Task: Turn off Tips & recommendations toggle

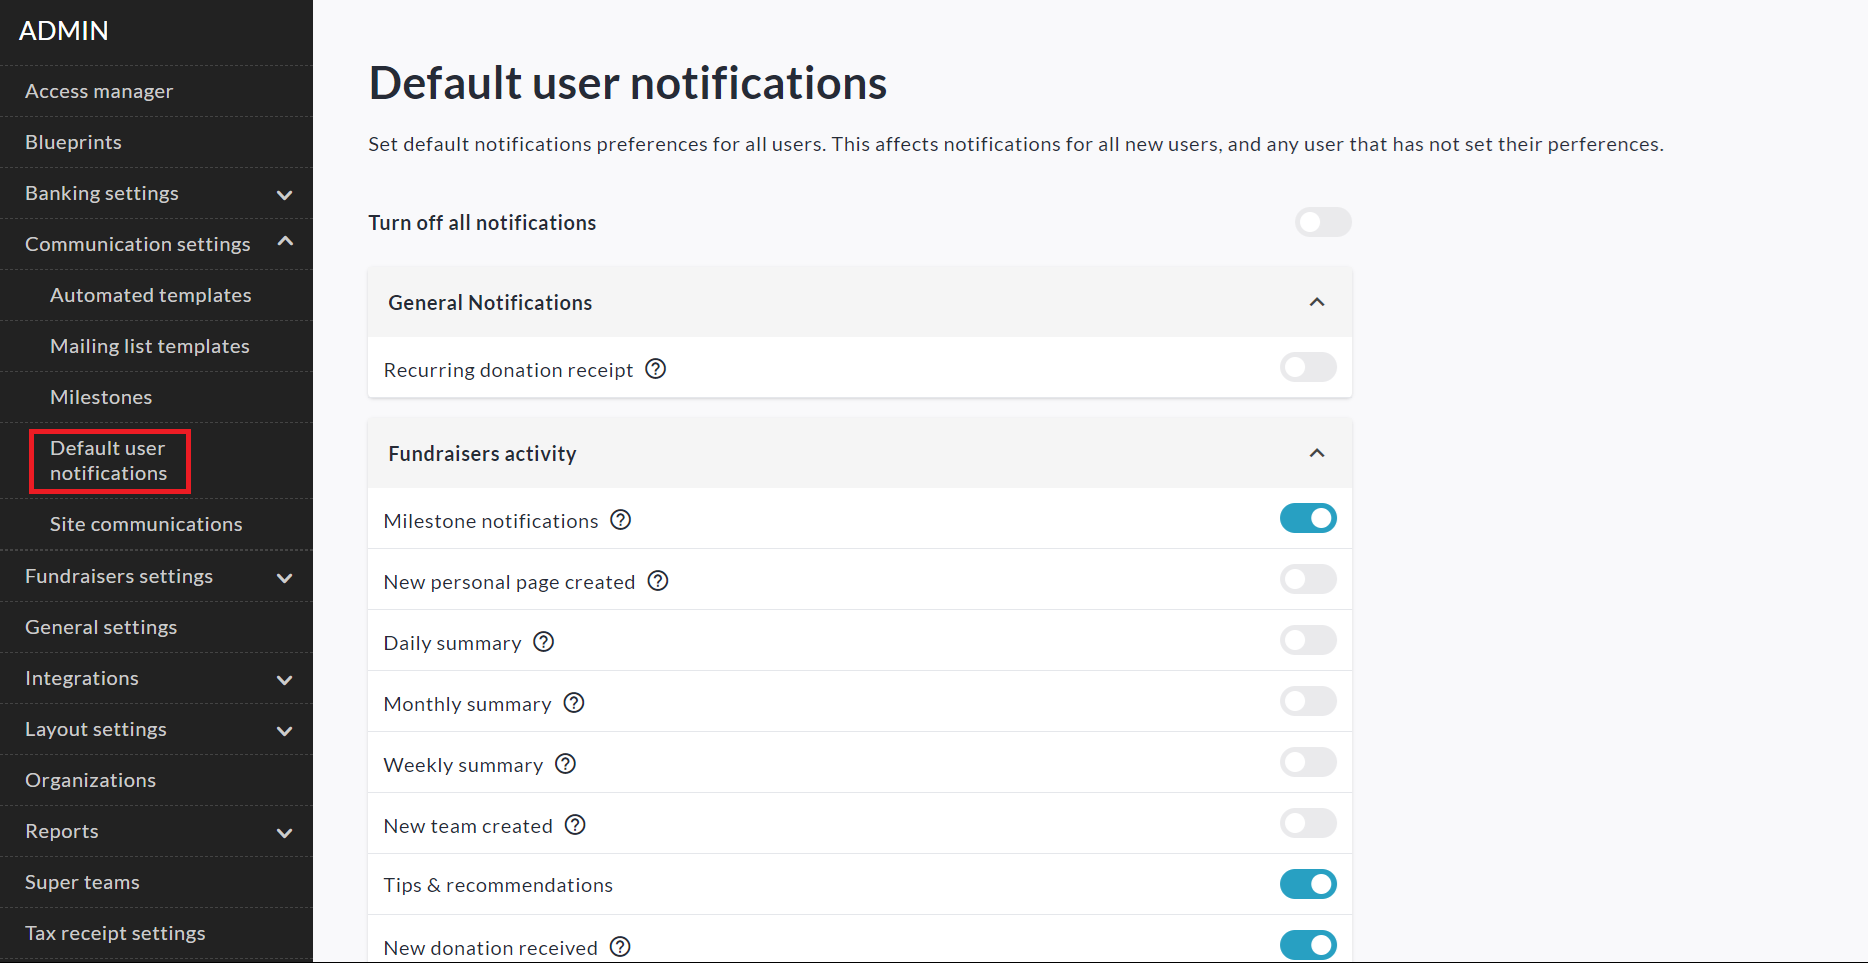Action: coord(1307,884)
